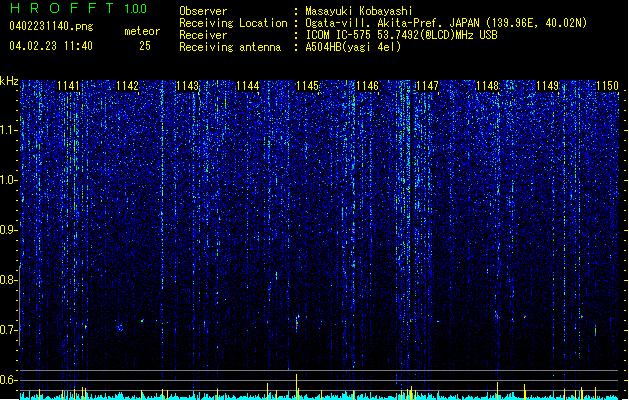Image resolution: width=629 pixels, height=400 pixels.
Task: Click the Ogata-vill. Akita-Pref. JAPAN location text
Action: (x=446, y=23)
